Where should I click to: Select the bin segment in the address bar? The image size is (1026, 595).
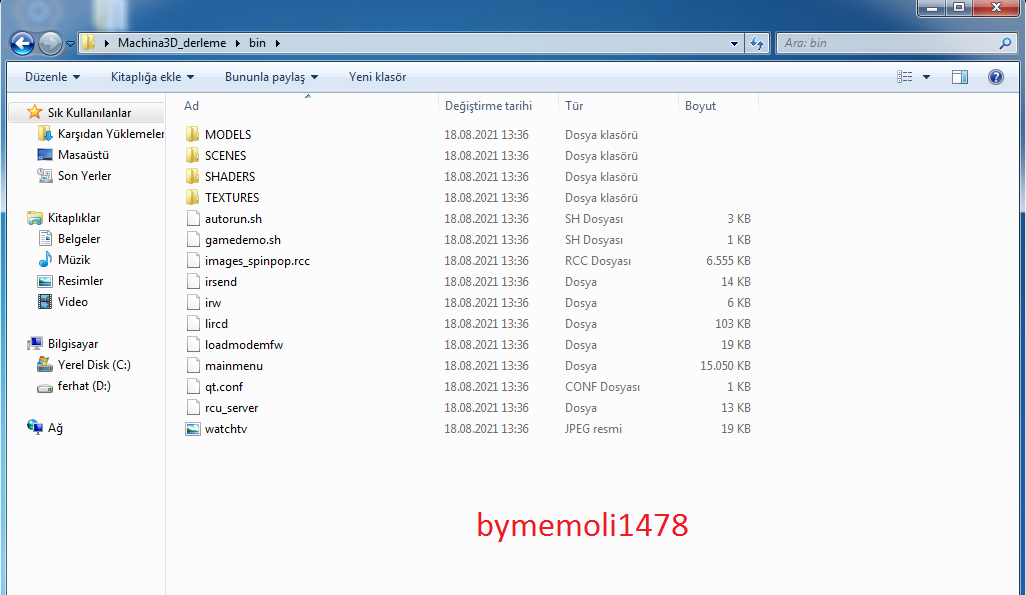(x=257, y=43)
